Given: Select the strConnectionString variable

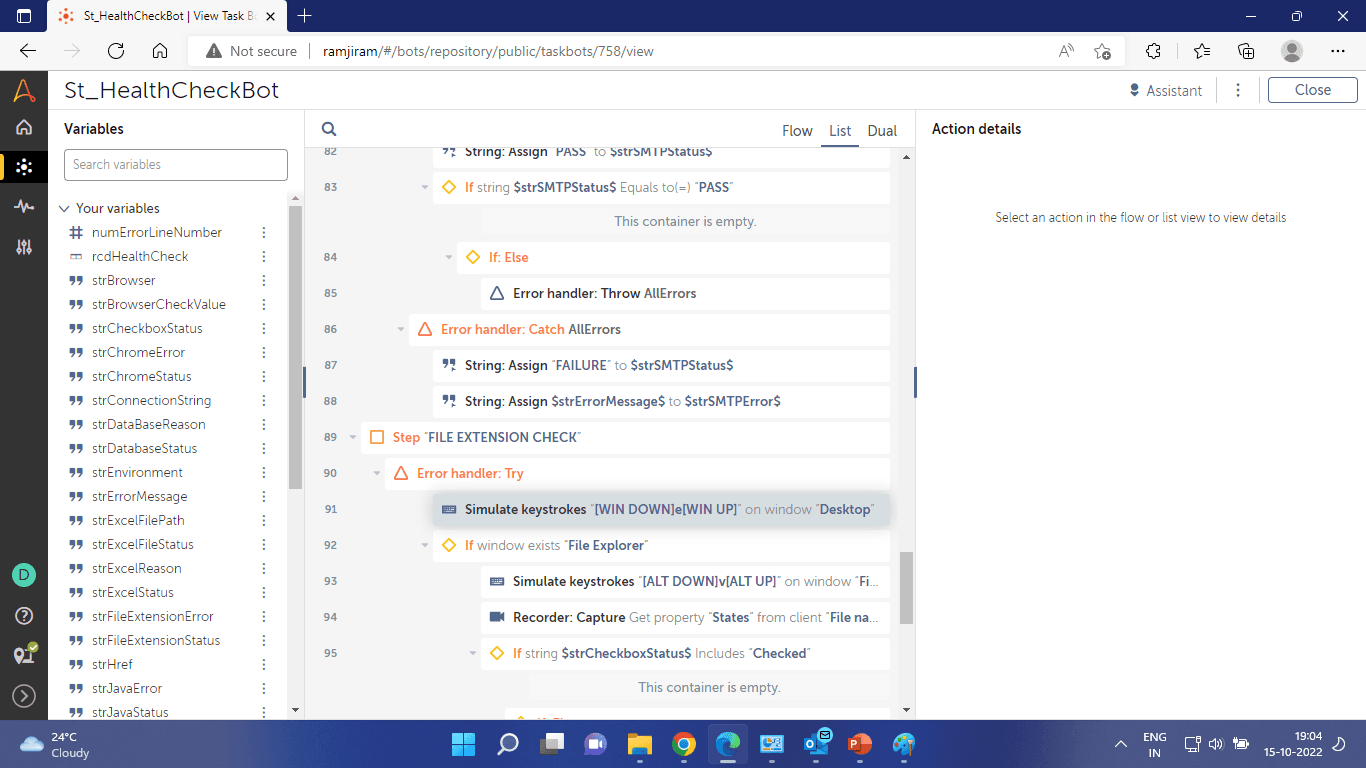Looking at the screenshot, I should click(151, 400).
